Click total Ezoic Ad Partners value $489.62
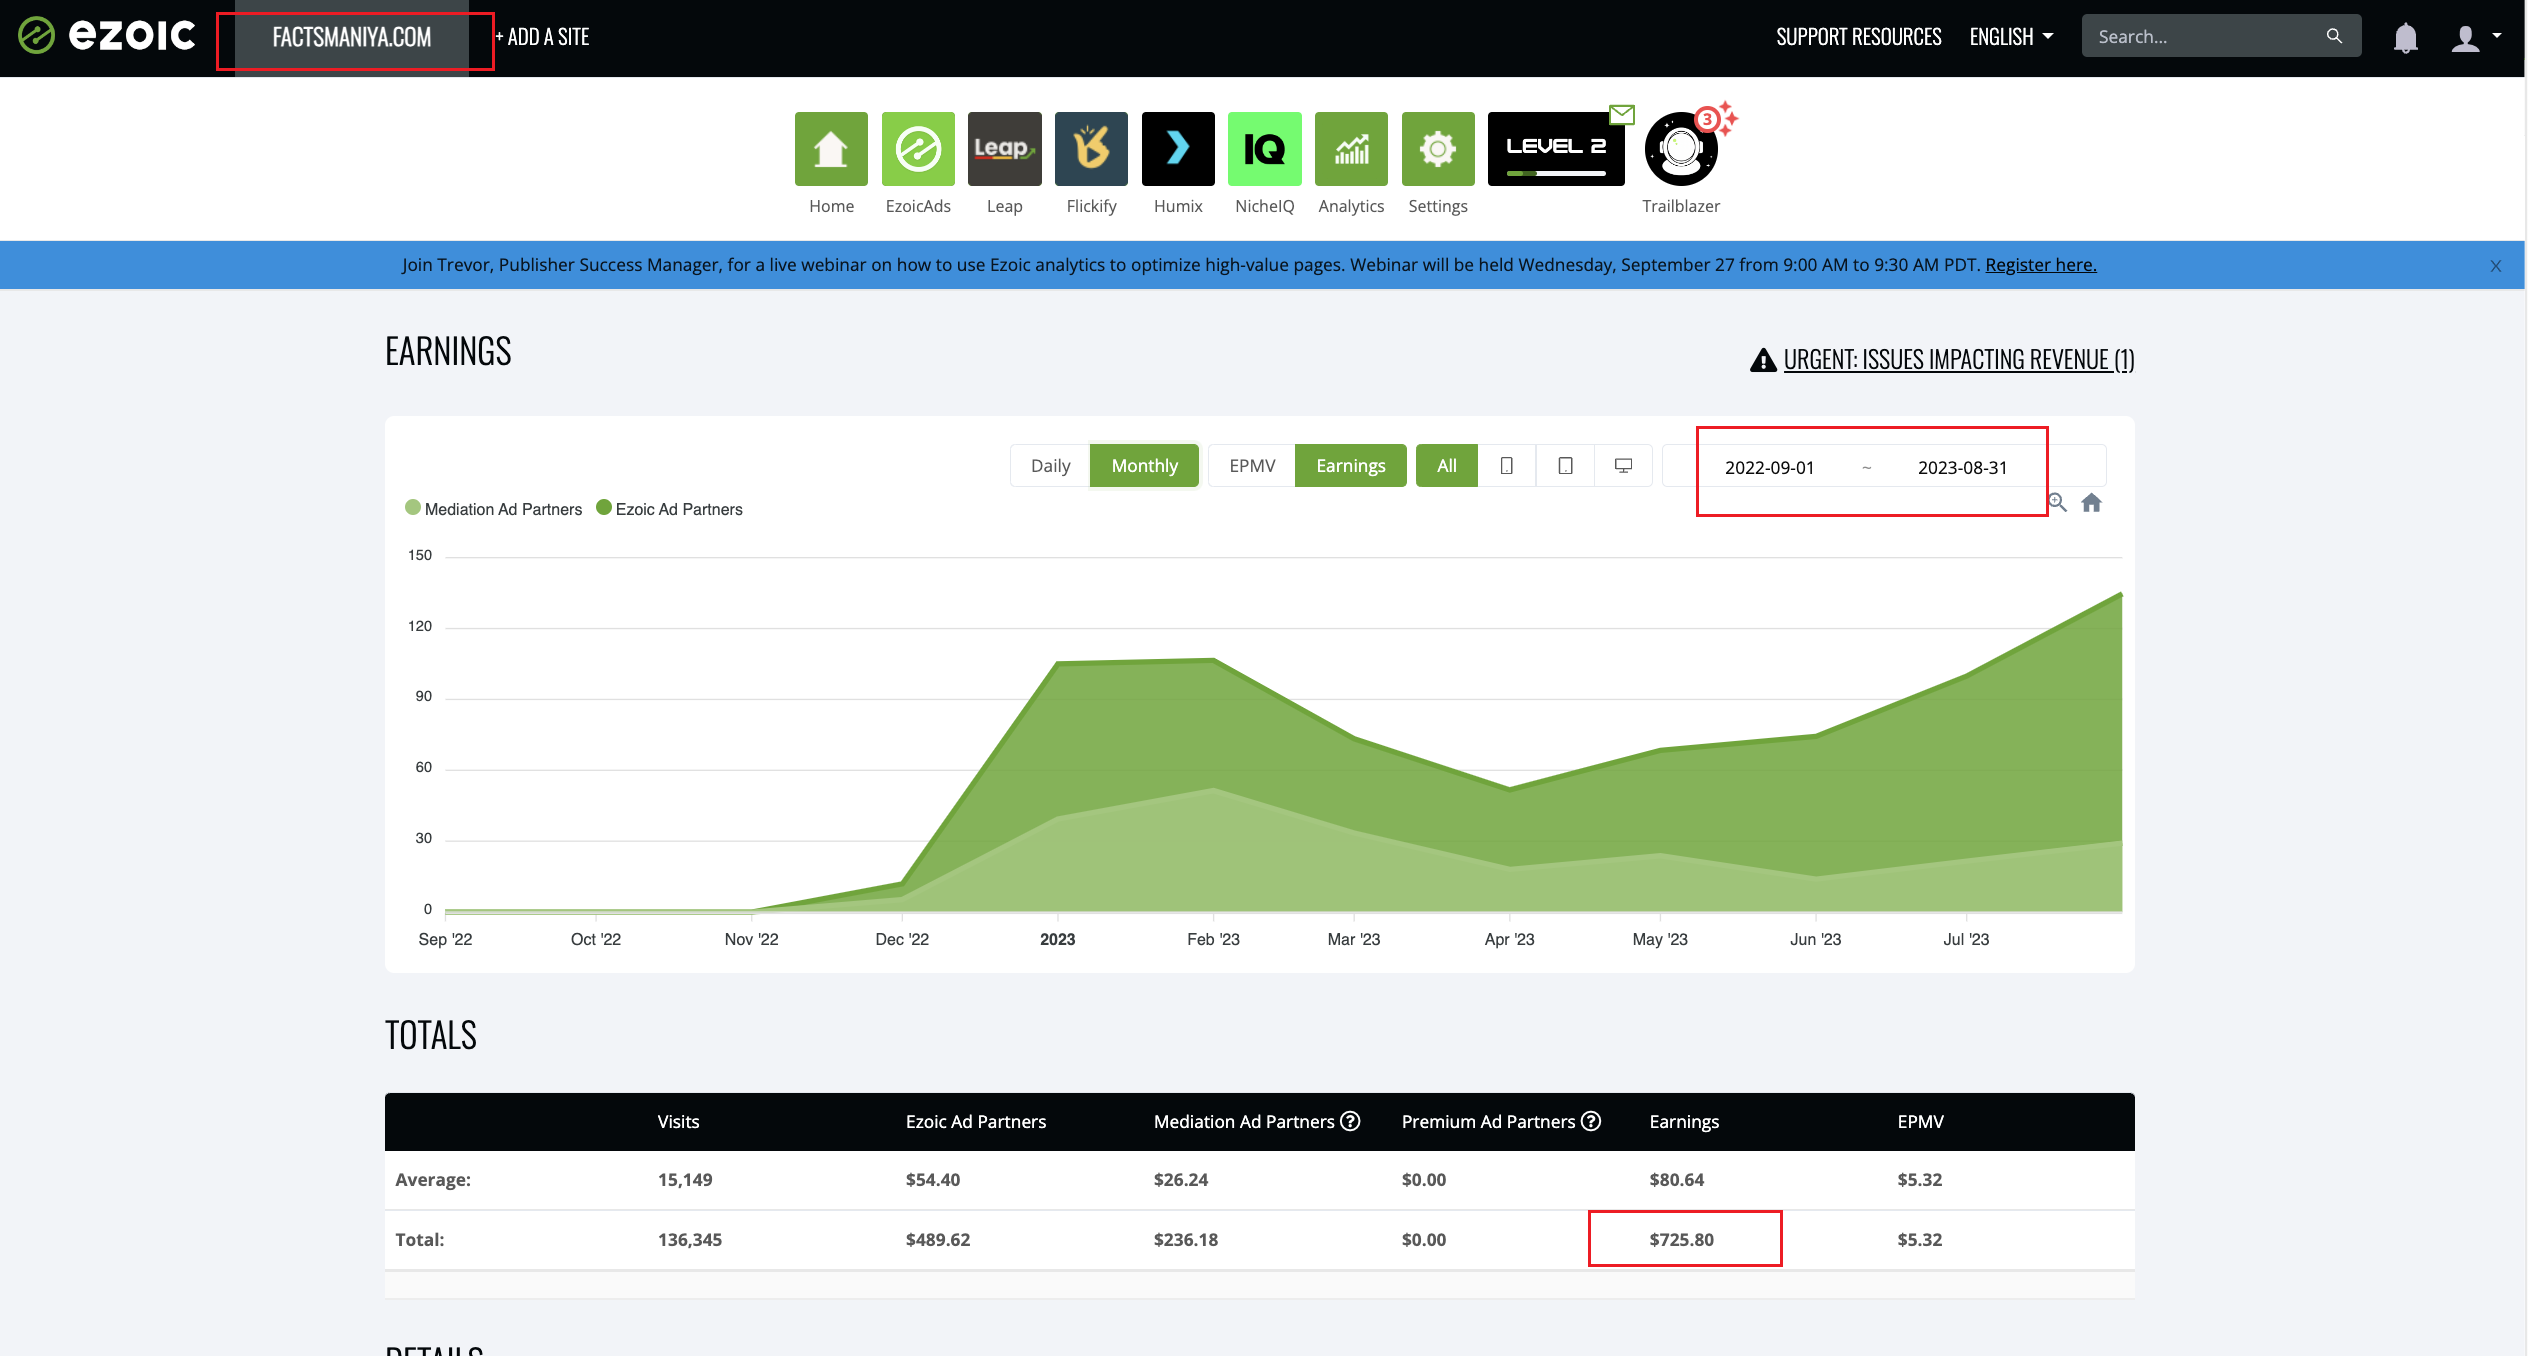This screenshot has height=1356, width=2528. (x=937, y=1240)
